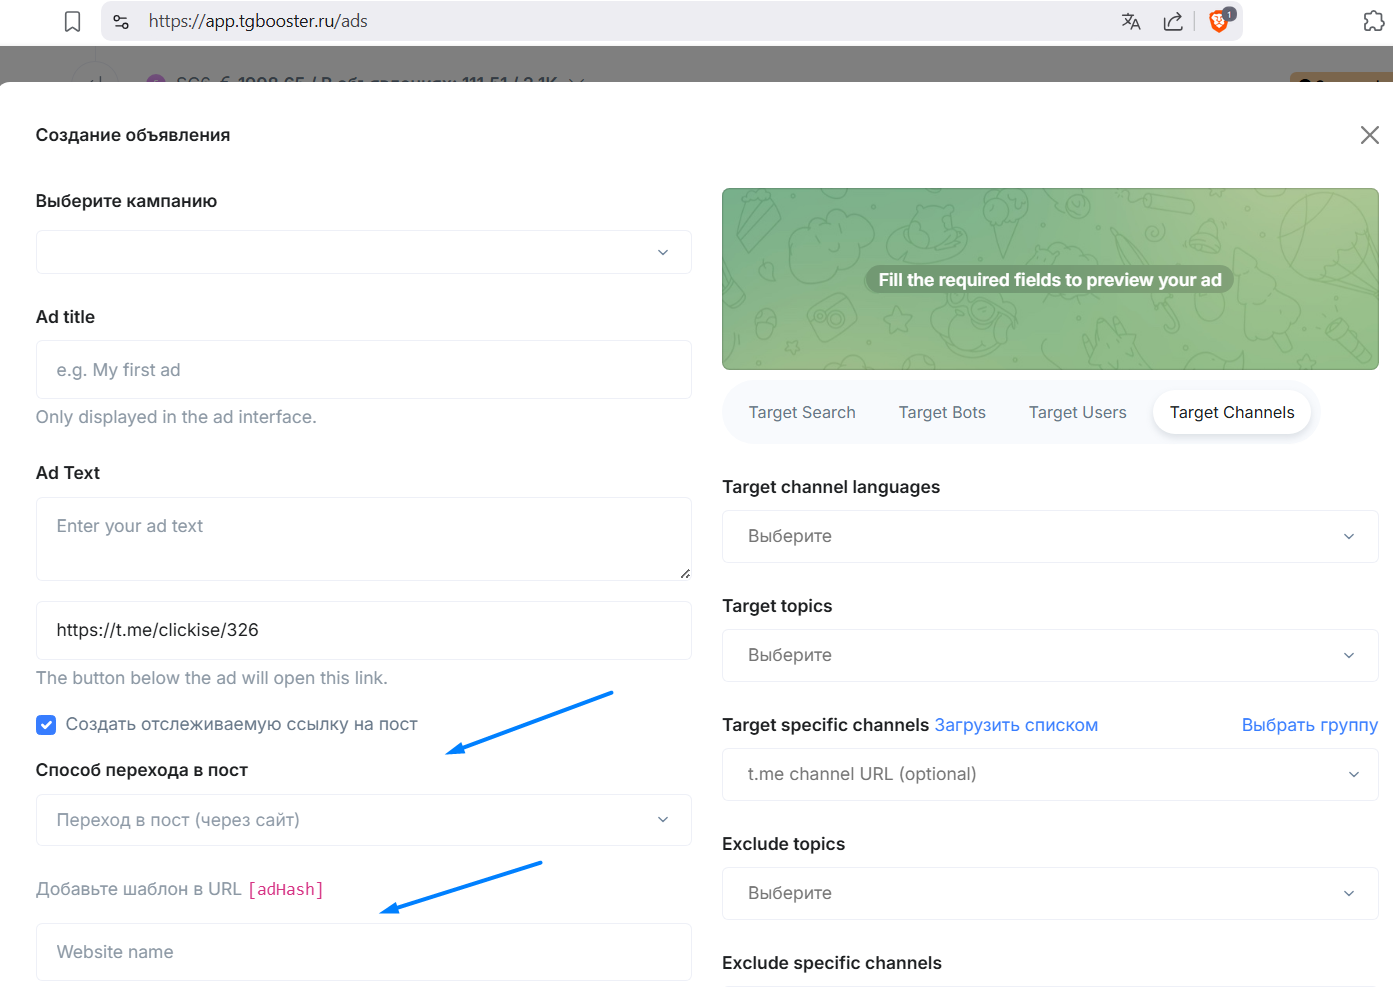This screenshot has height=987, width=1393.
Task: Click the bookmark icon in browser toolbar
Action: click(x=72, y=21)
